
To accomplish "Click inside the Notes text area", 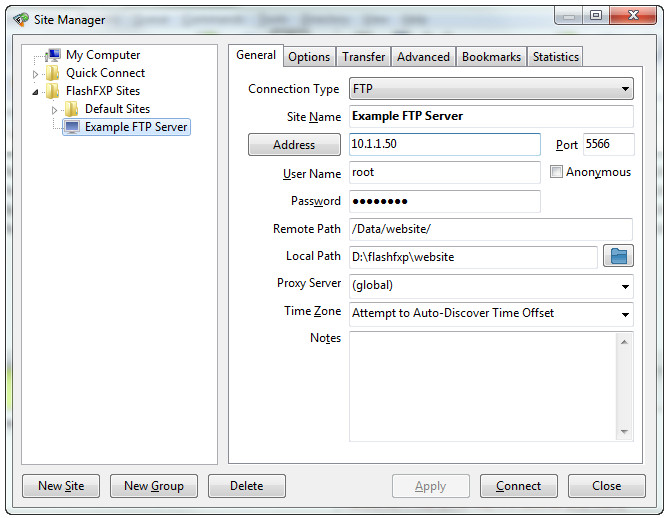I will 483,387.
